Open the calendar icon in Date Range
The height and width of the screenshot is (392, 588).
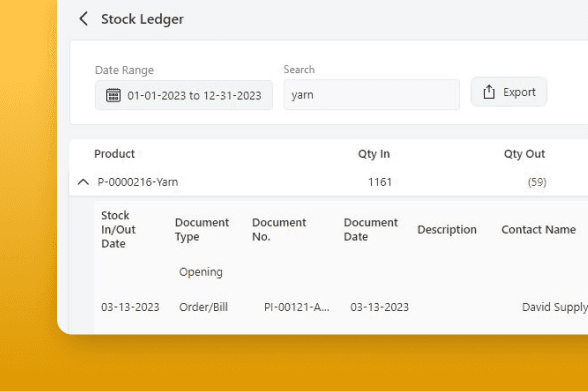pyautogui.click(x=113, y=95)
